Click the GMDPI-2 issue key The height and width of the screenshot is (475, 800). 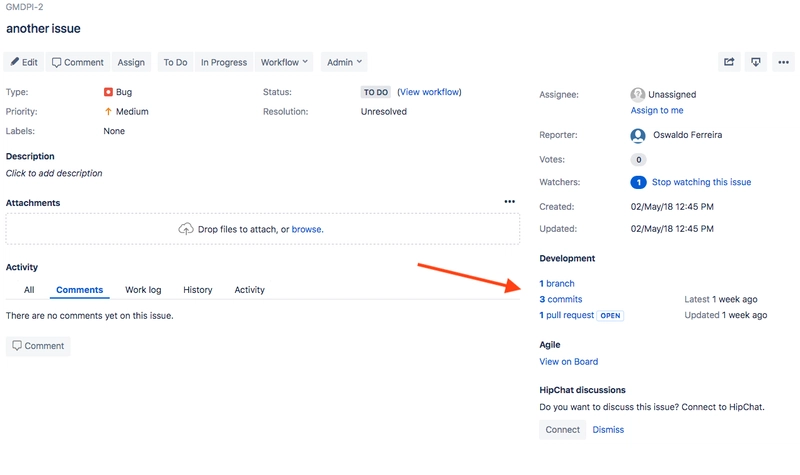point(24,7)
